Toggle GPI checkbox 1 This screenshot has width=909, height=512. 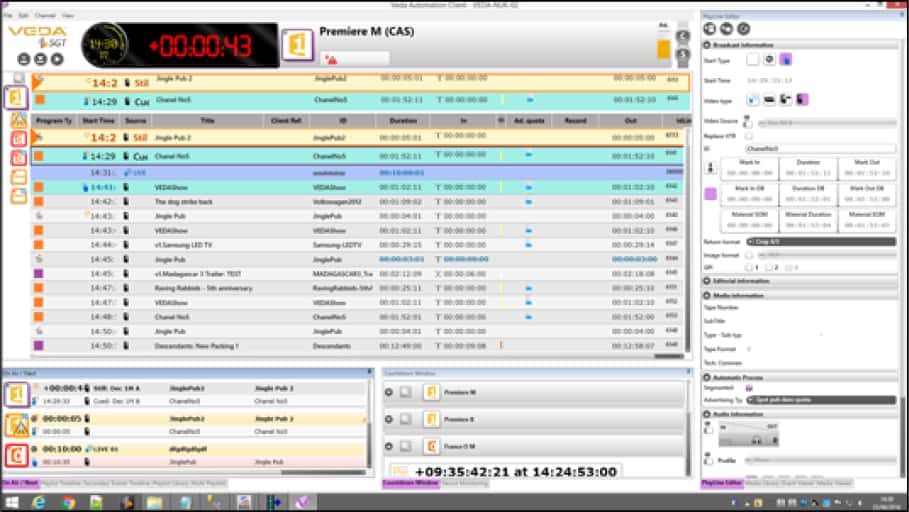[749, 267]
